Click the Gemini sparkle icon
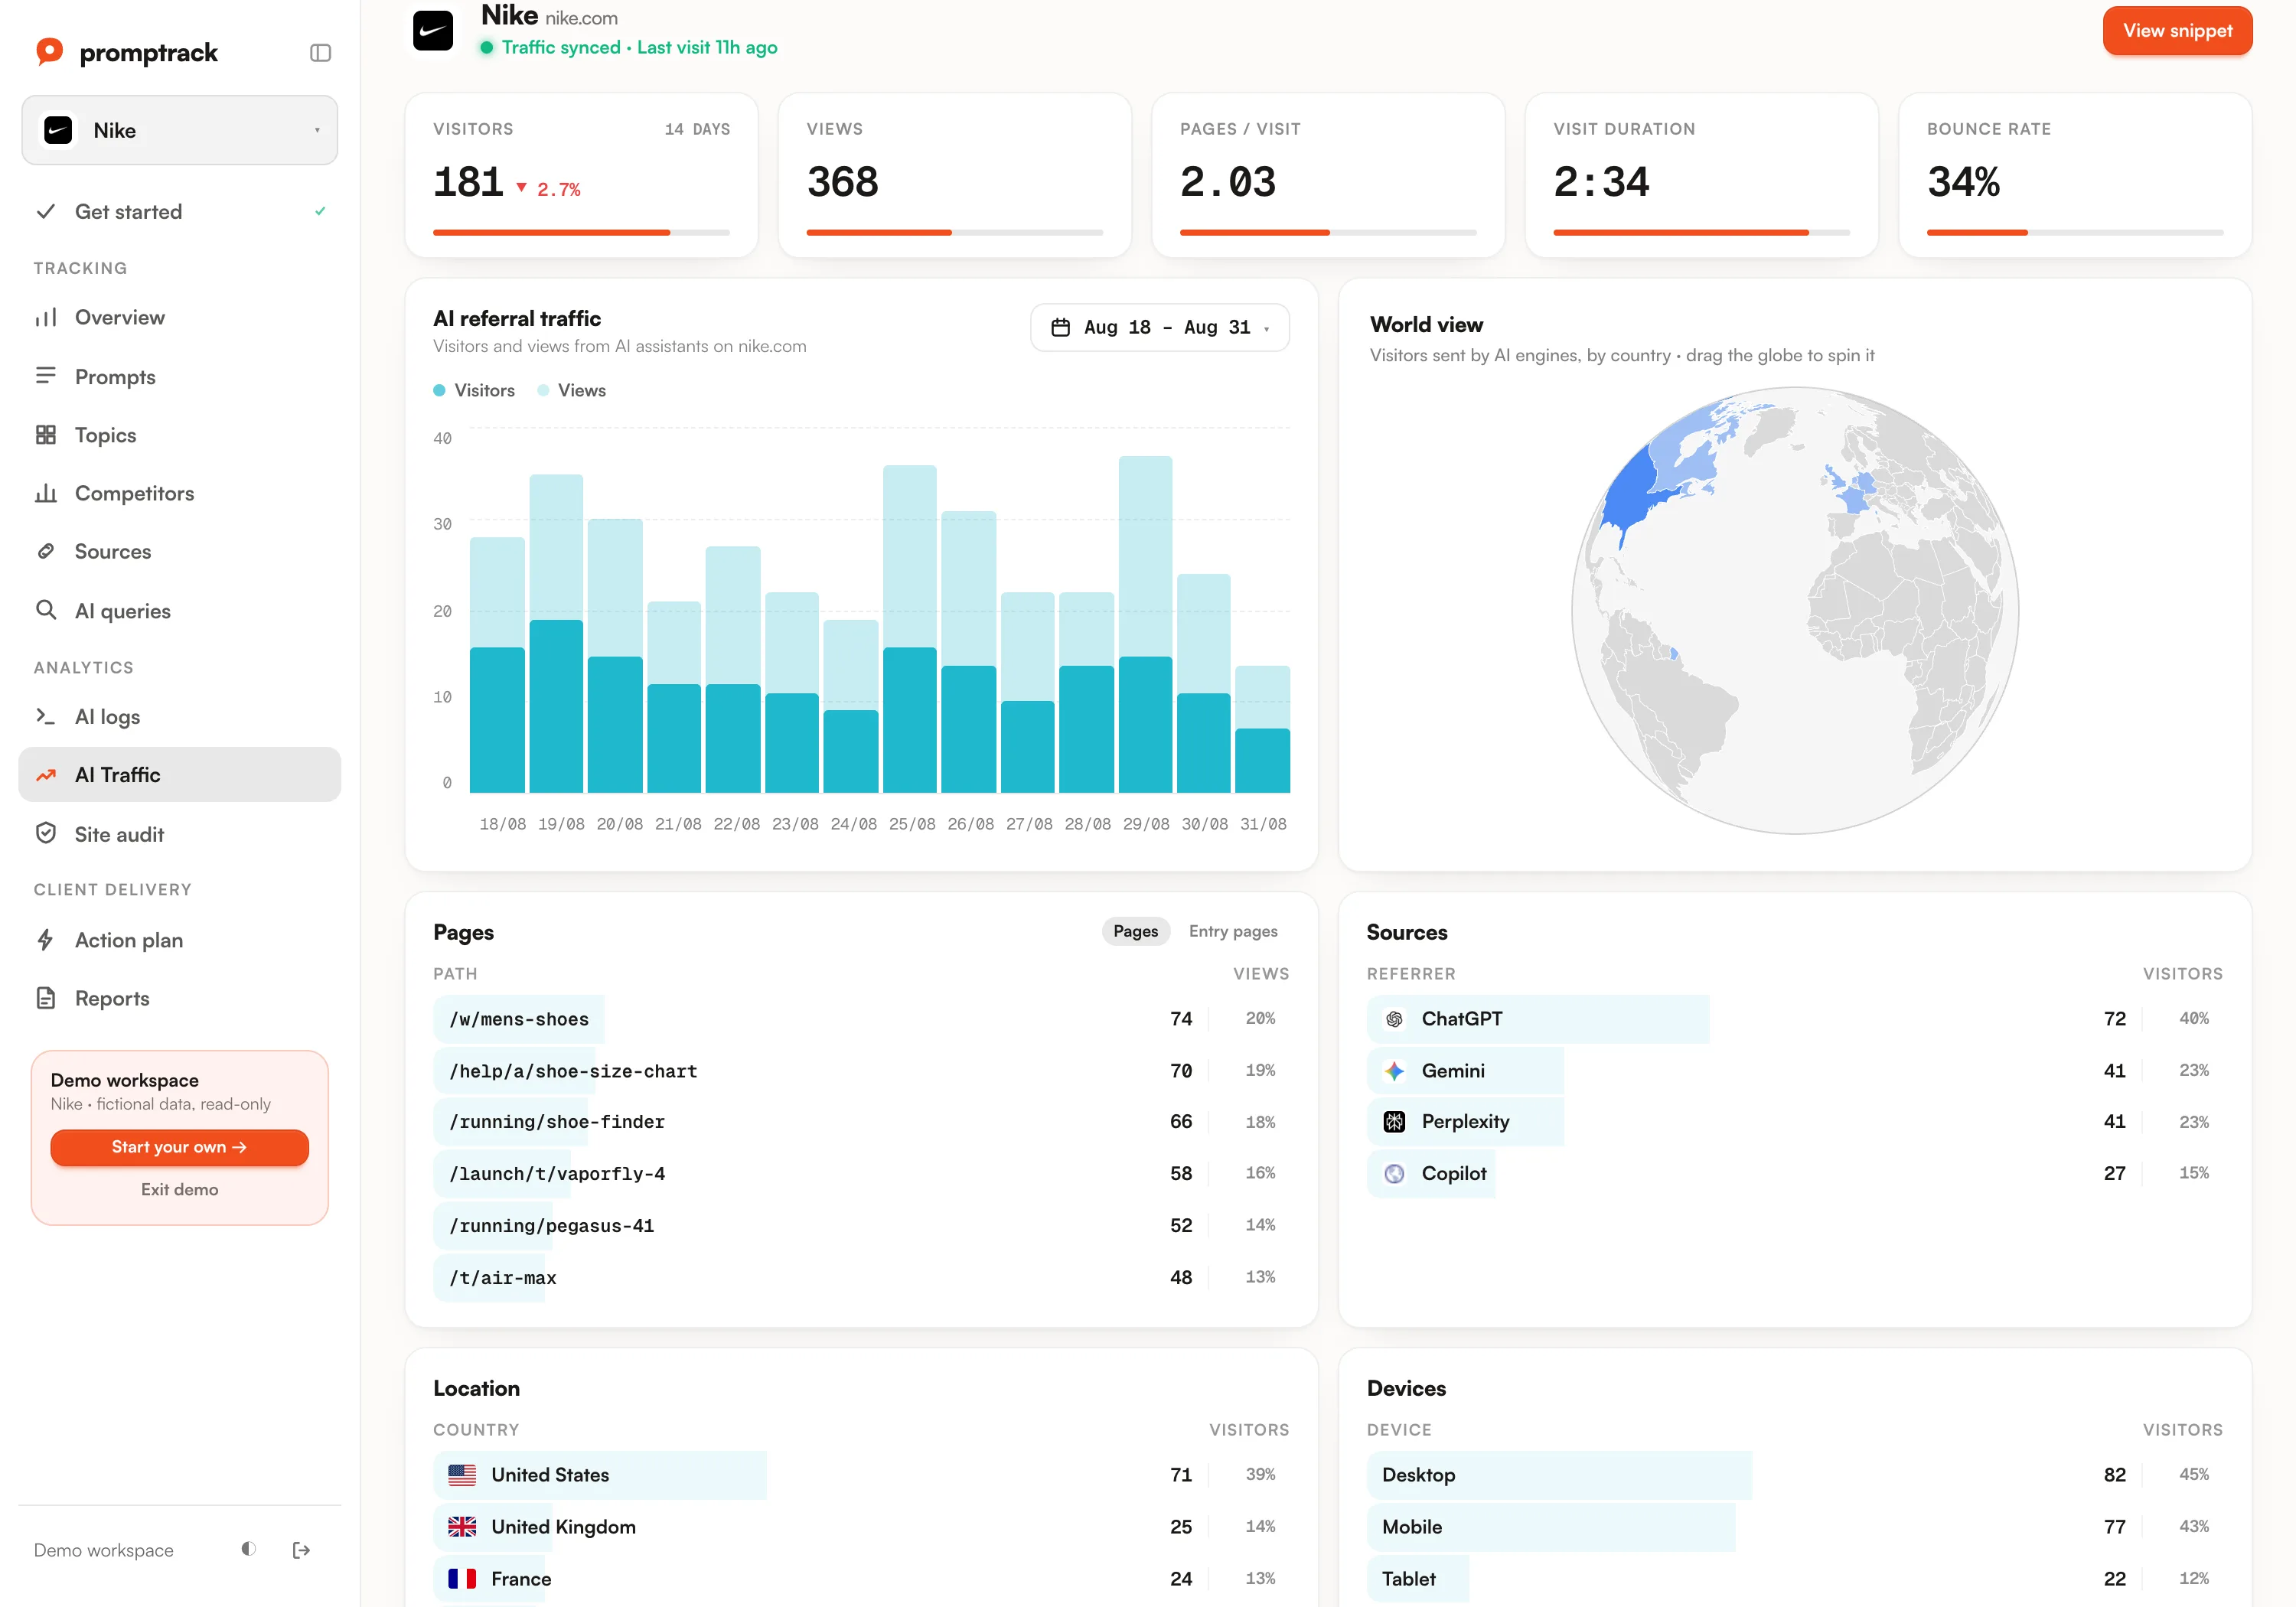2296x1607 pixels. (x=1394, y=1071)
